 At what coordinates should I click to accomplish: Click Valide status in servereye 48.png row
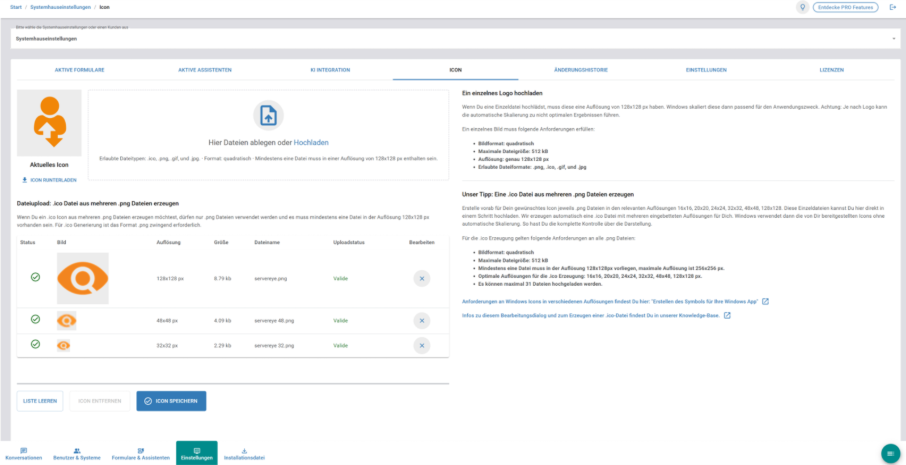pyautogui.click(x=340, y=321)
